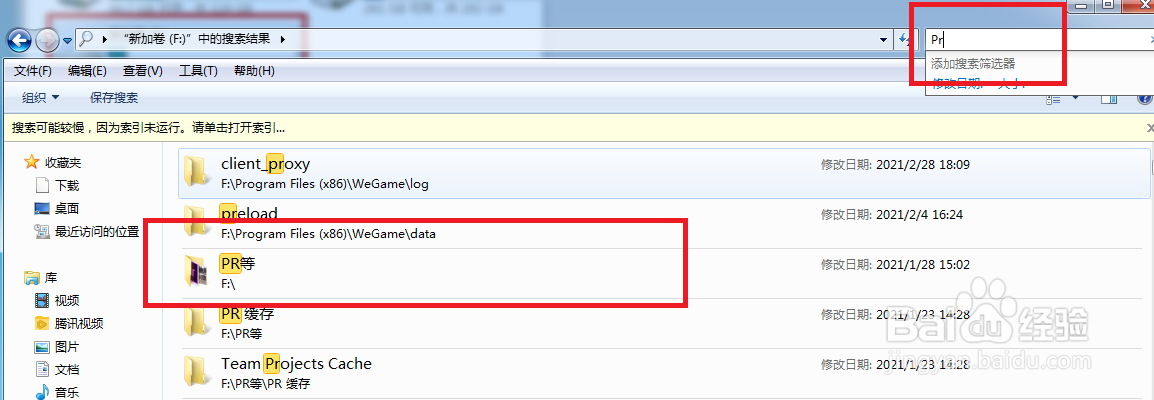This screenshot has width=1154, height=400.
Task: Click the star icon beside 收藏夹
Action: [x=31, y=162]
